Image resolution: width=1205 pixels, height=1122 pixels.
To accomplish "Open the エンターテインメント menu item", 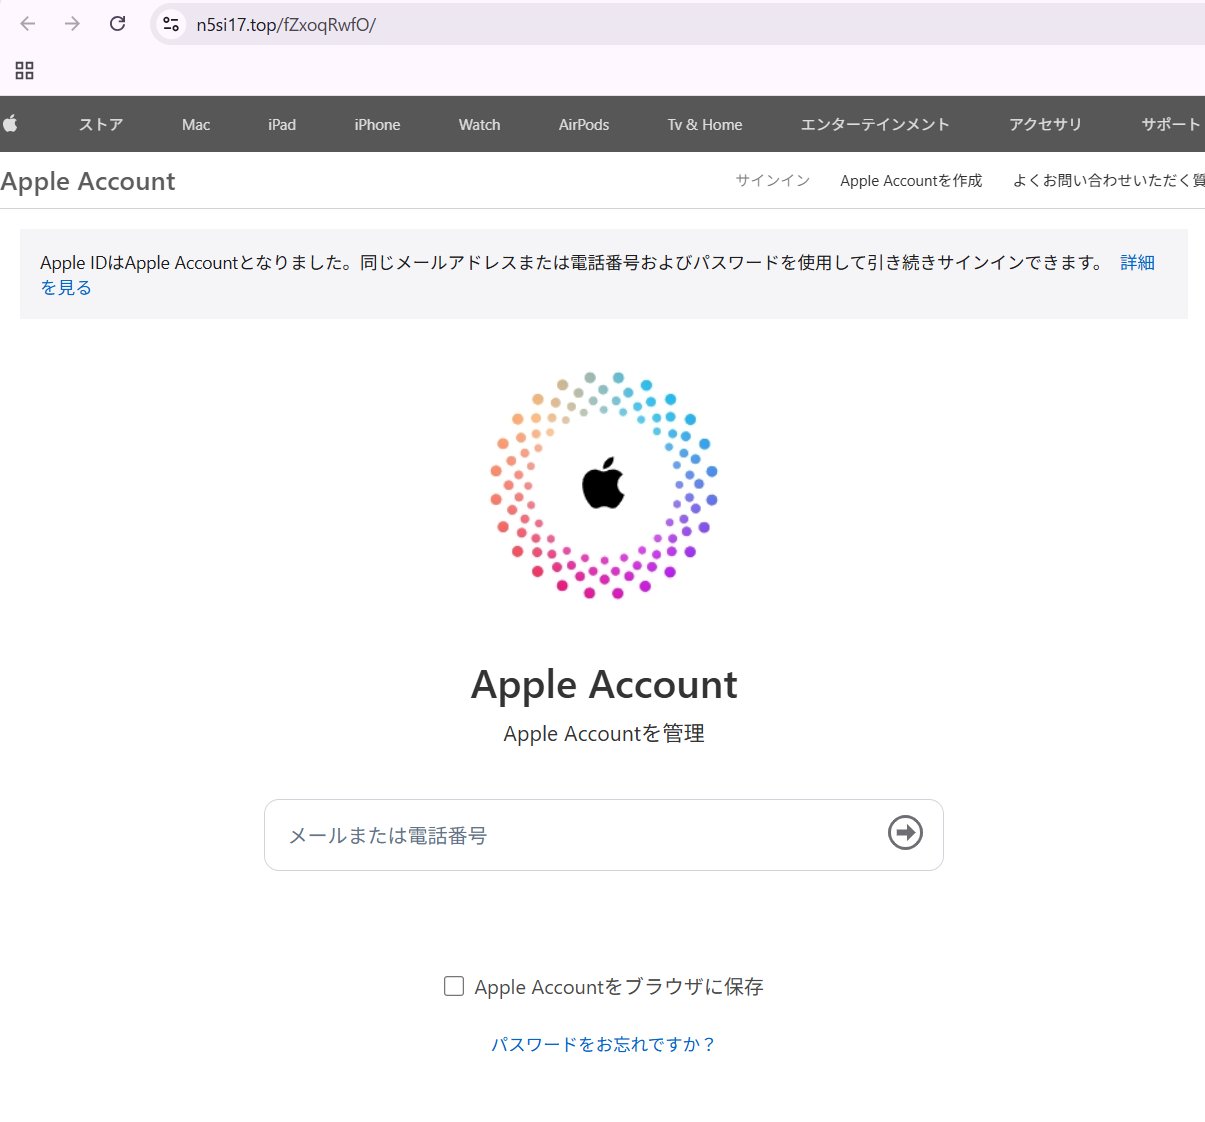I will pos(875,124).
